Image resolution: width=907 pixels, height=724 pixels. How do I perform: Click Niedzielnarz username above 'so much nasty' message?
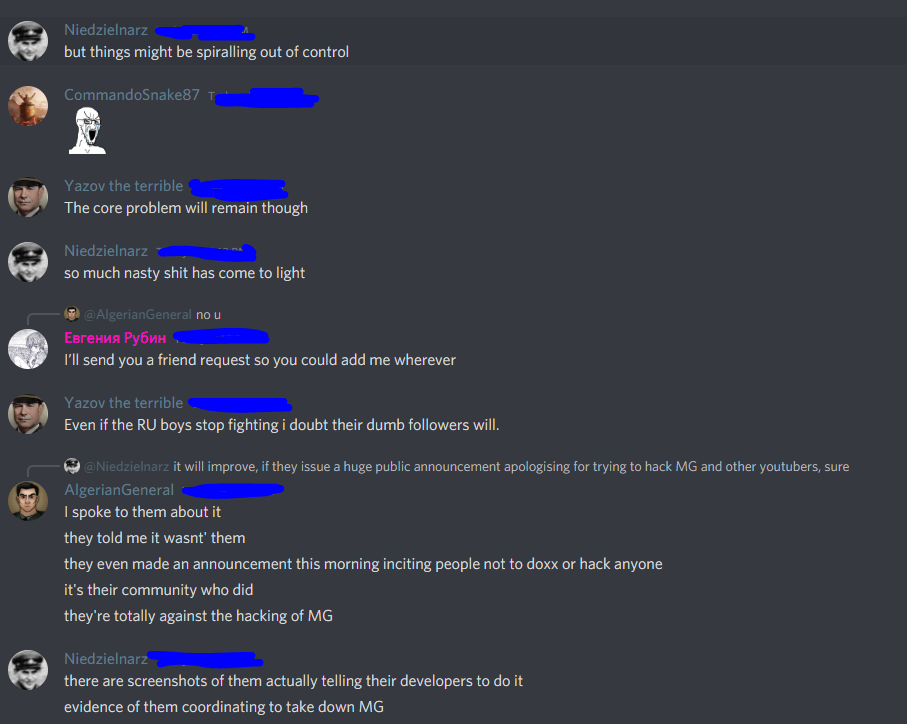click(x=106, y=251)
